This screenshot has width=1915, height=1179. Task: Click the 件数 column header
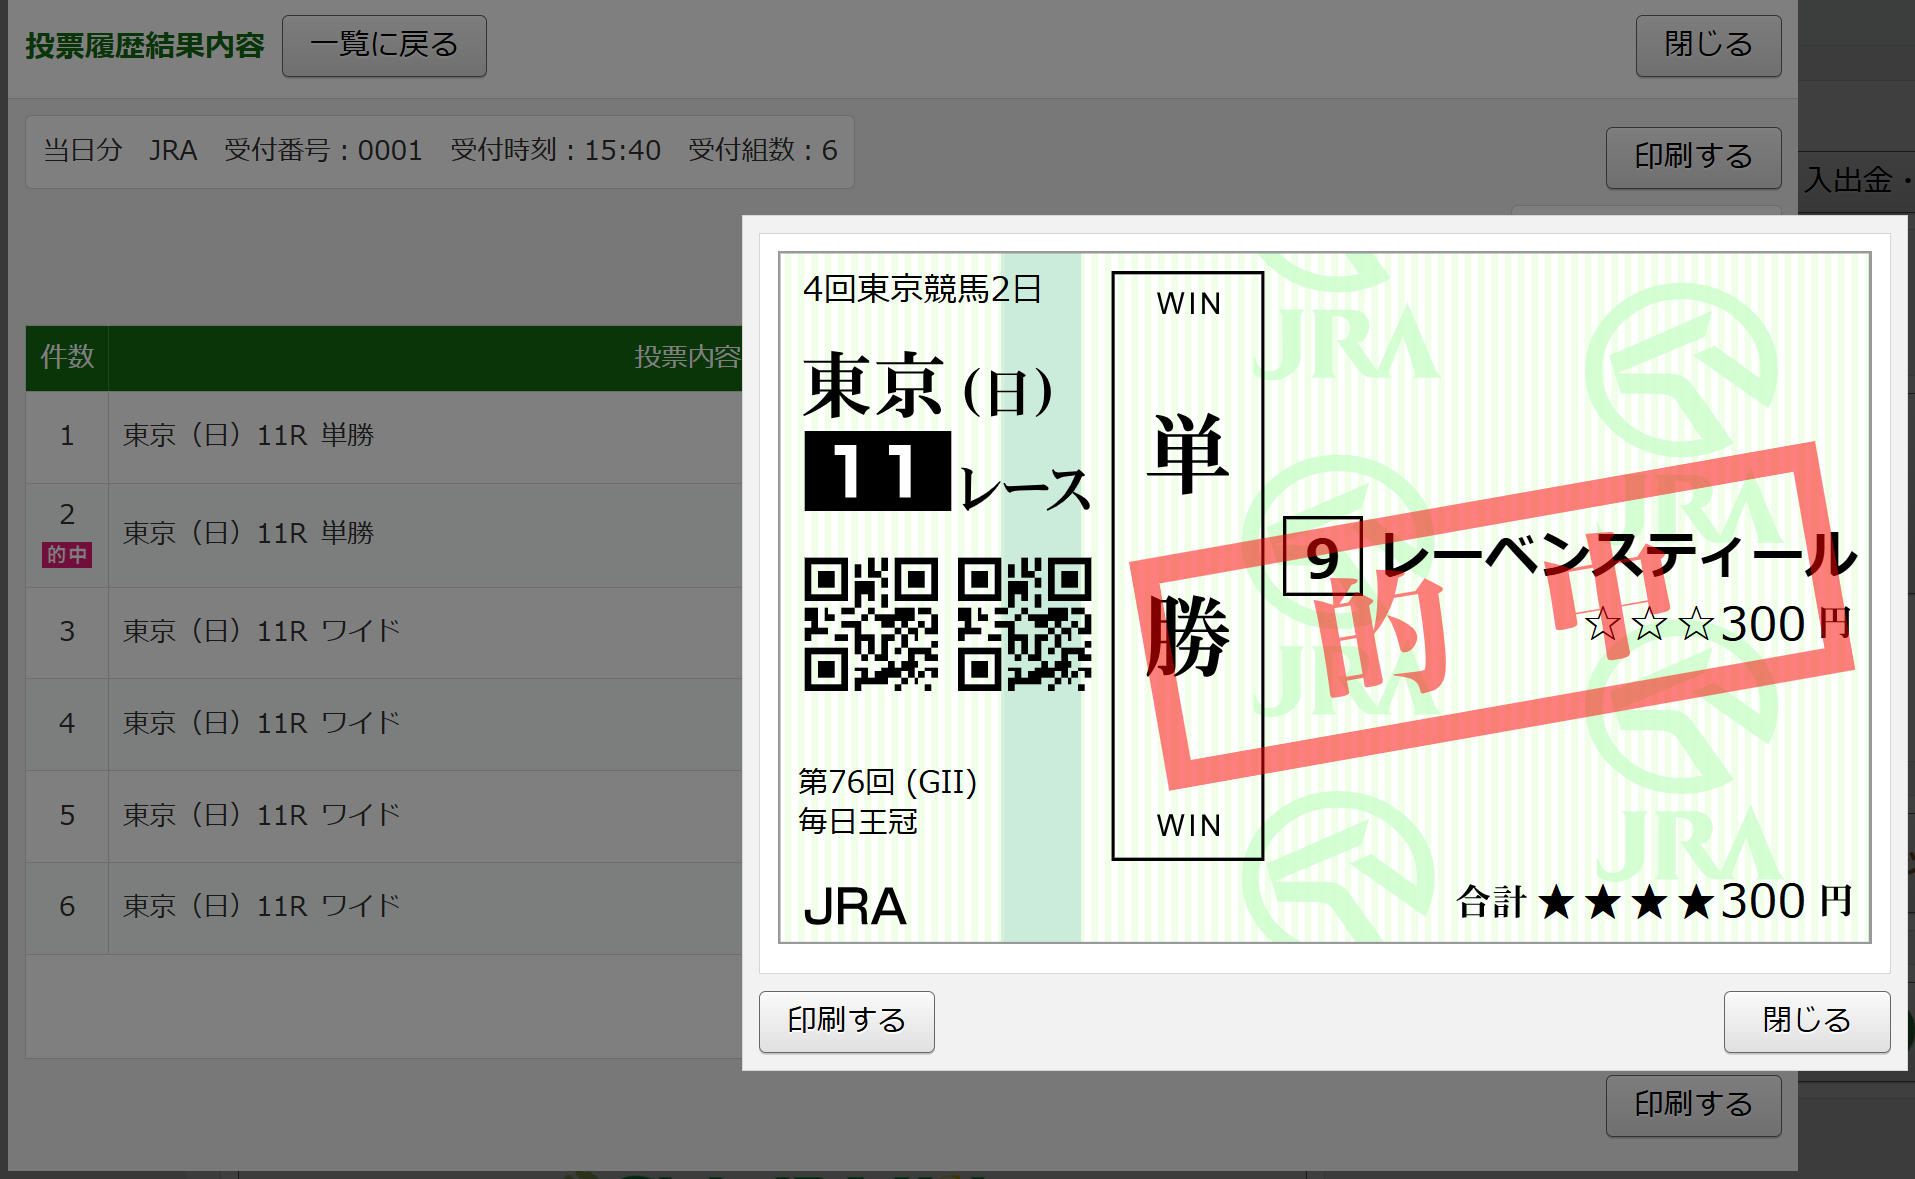pos(67,357)
